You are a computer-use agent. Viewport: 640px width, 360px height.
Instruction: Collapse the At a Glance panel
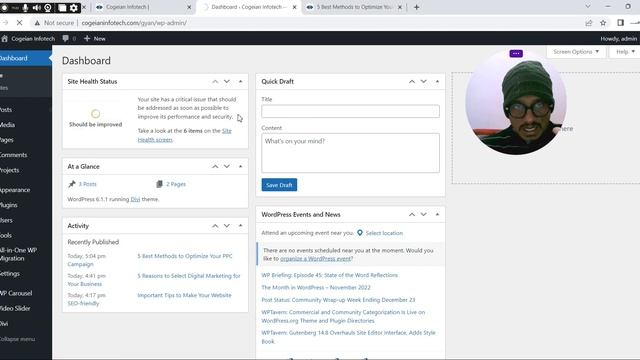coord(240,167)
